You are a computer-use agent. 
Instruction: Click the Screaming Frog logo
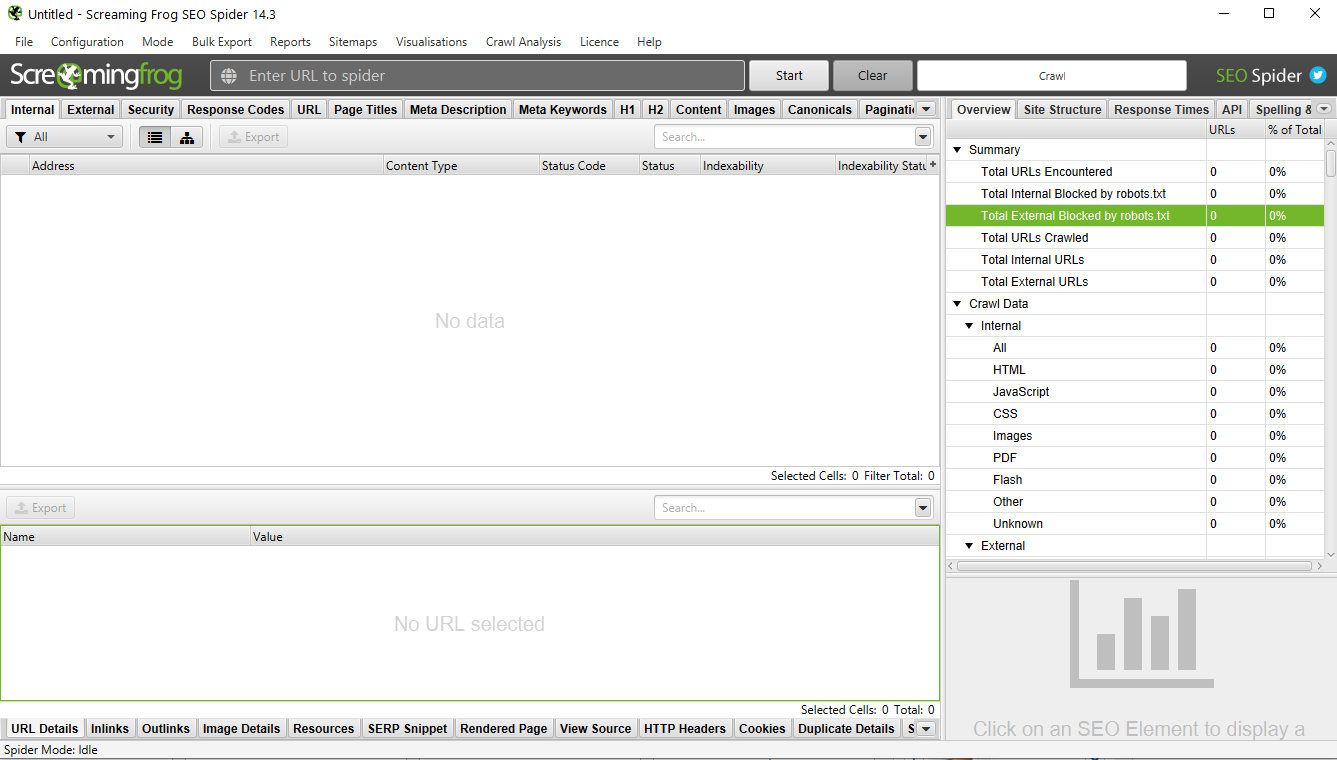96,76
